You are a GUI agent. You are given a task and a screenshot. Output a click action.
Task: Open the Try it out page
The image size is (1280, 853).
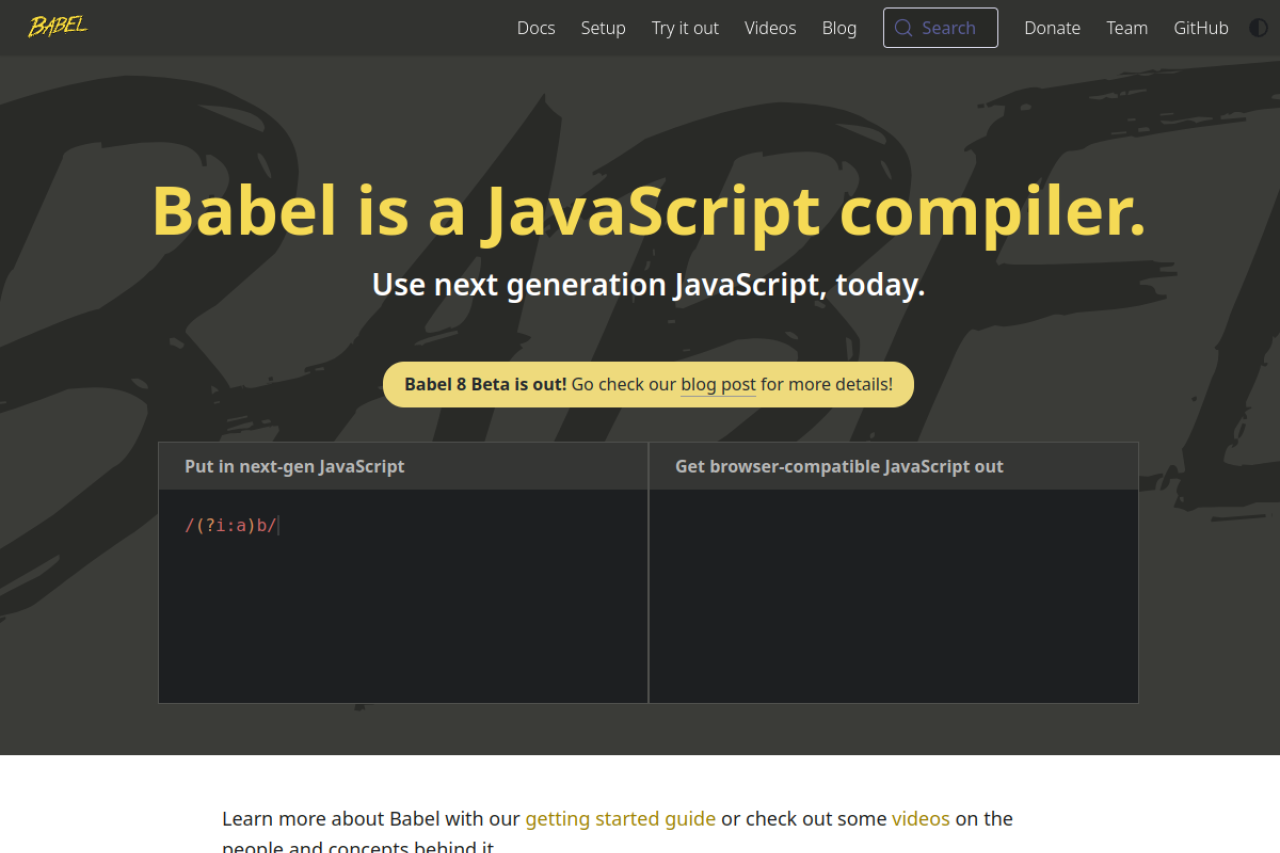tap(685, 28)
